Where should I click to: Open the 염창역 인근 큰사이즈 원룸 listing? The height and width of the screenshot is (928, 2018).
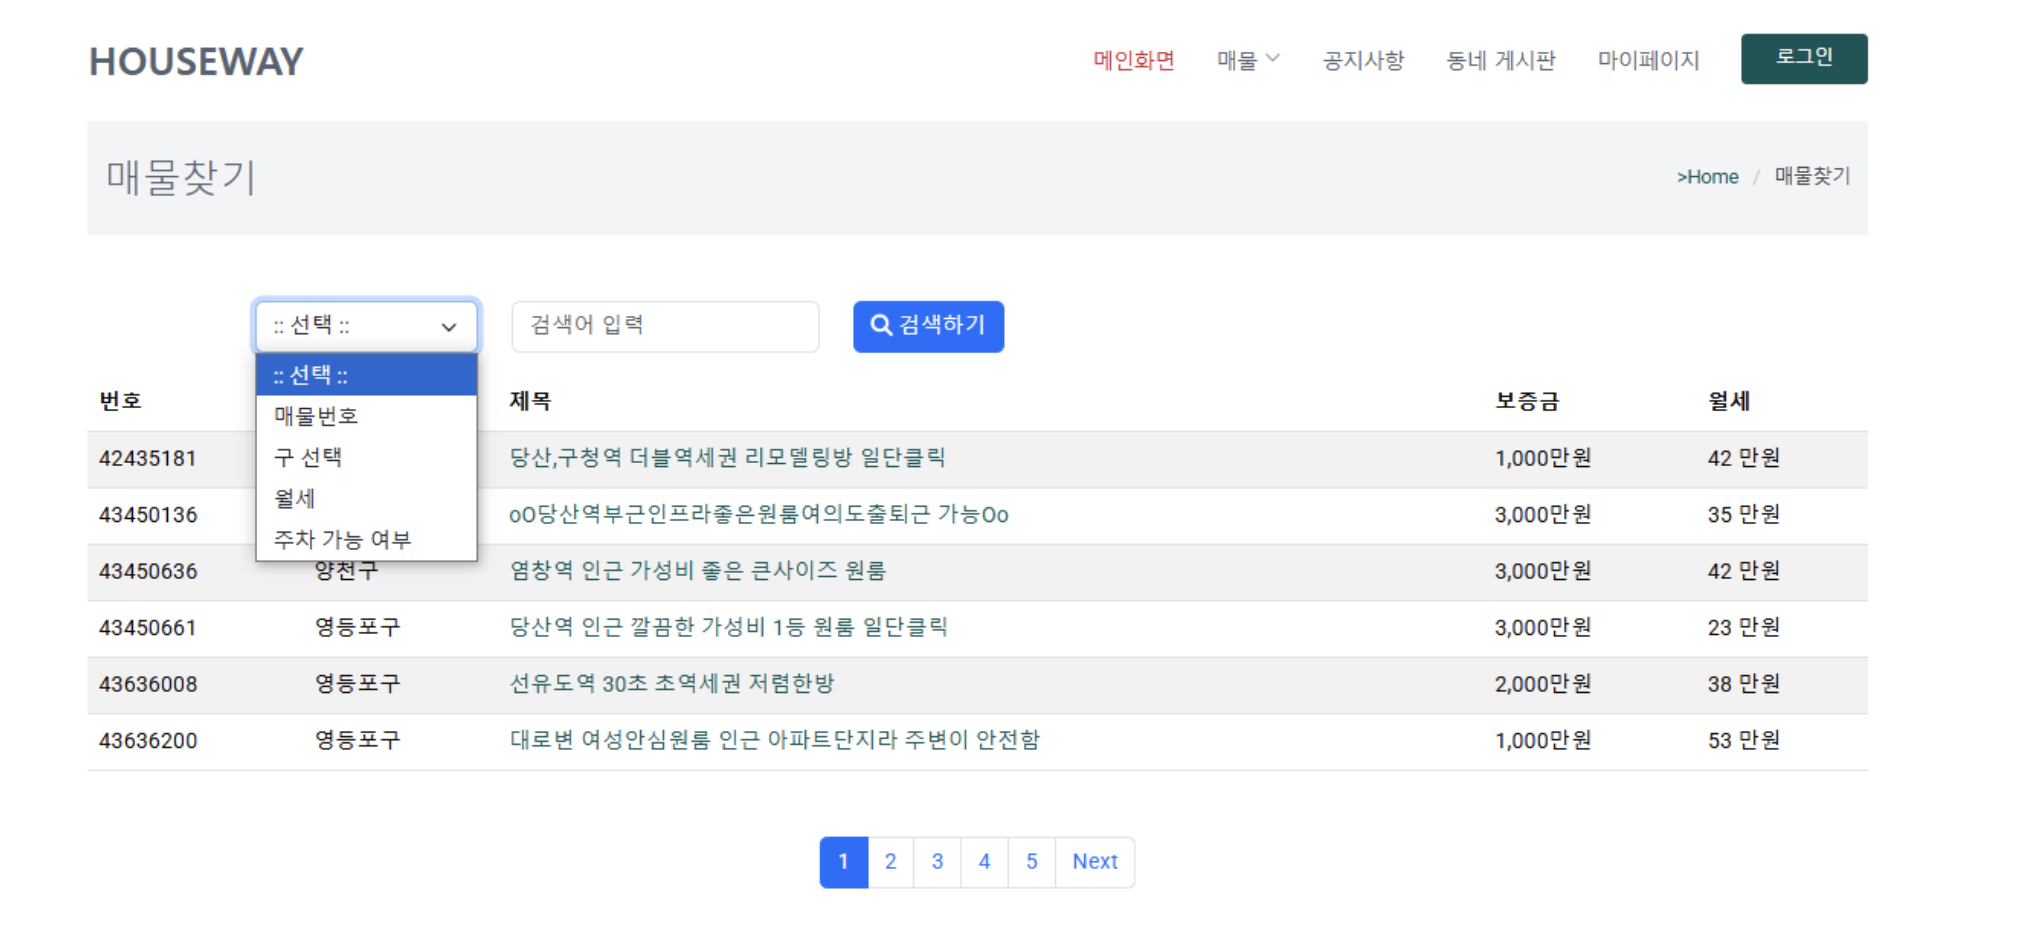[x=697, y=571]
